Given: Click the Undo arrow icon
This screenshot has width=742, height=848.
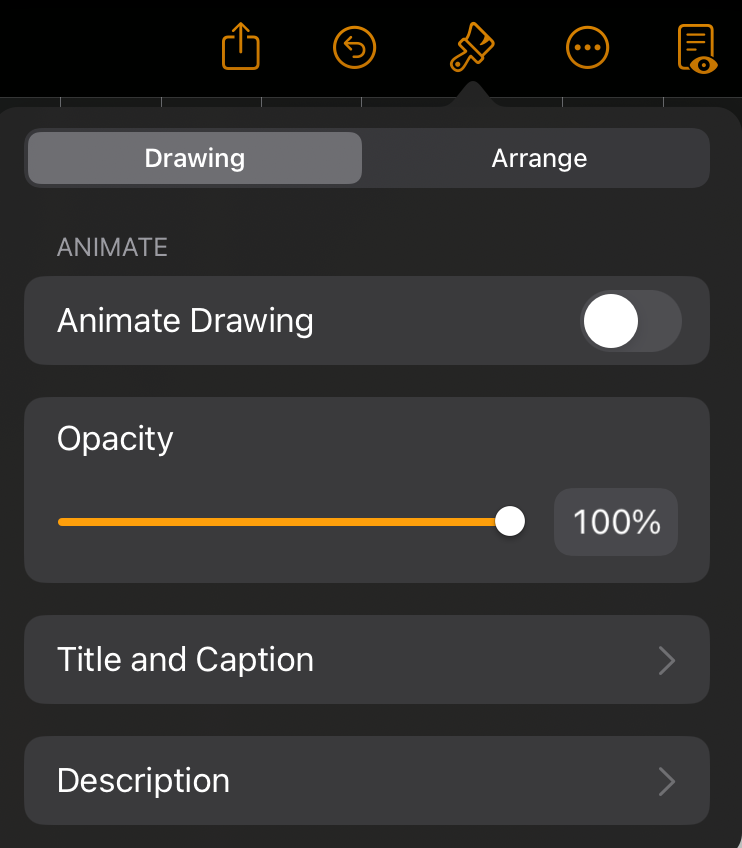Looking at the screenshot, I should click(354, 48).
